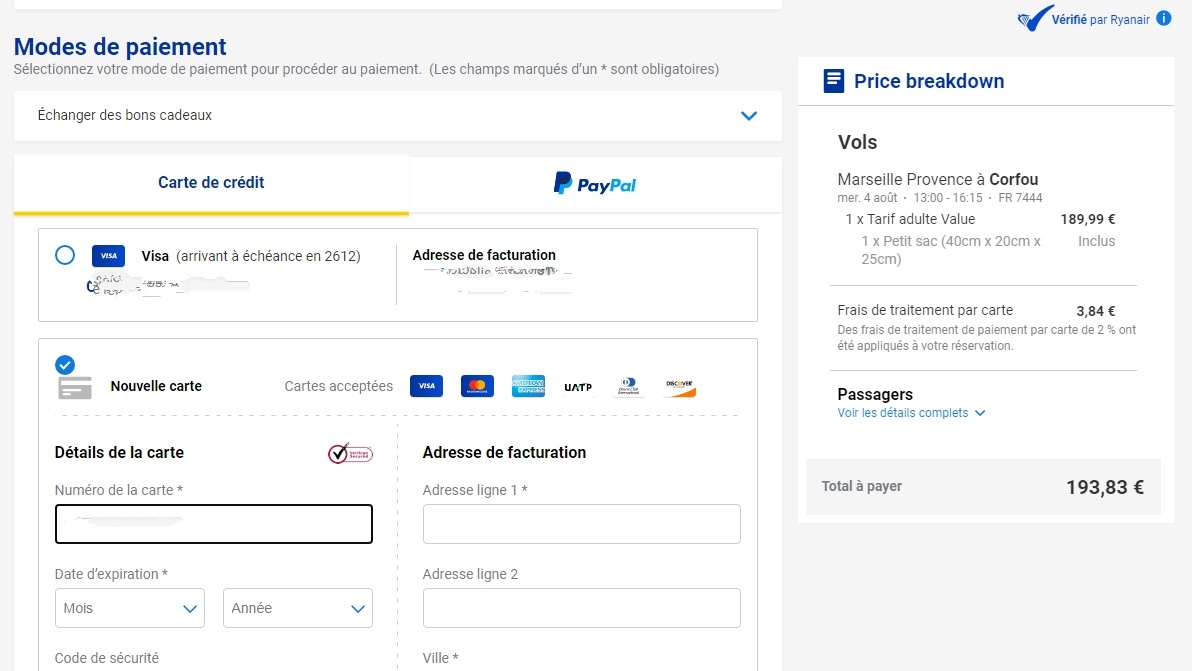
Task: Open the Année expiration dropdown
Action: [x=297, y=608]
